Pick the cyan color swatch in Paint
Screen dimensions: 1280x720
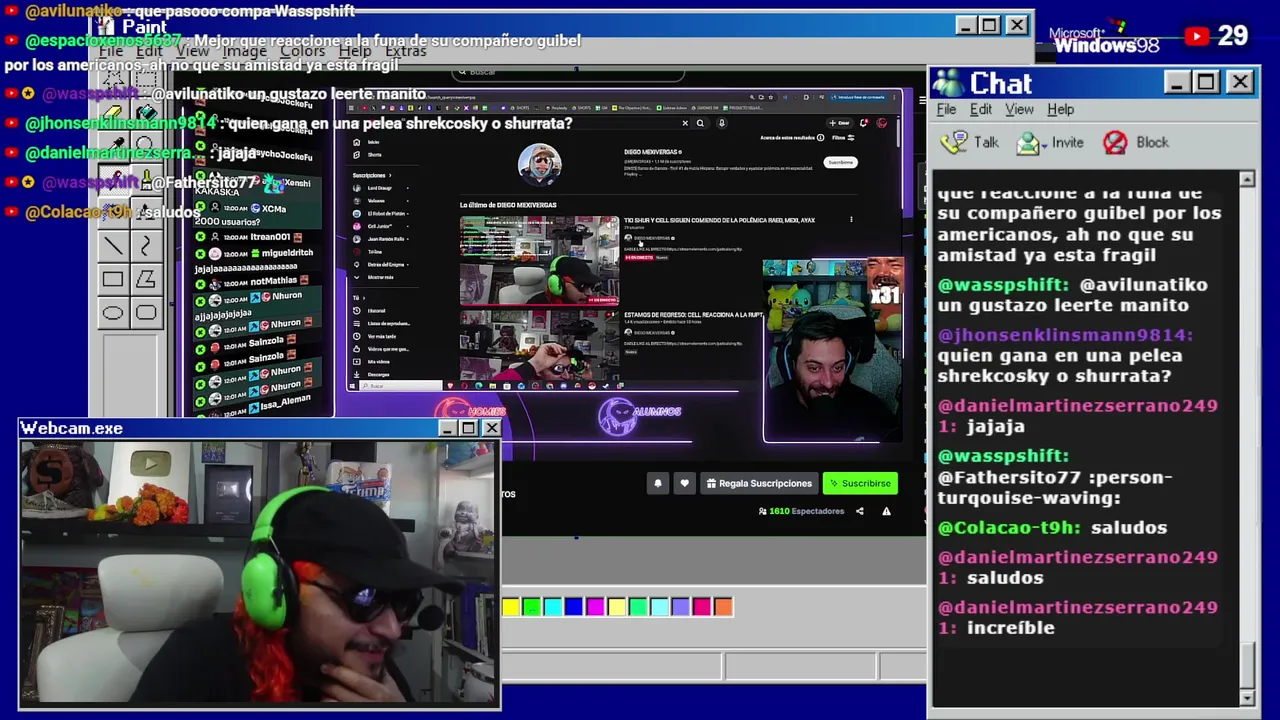(x=552, y=606)
